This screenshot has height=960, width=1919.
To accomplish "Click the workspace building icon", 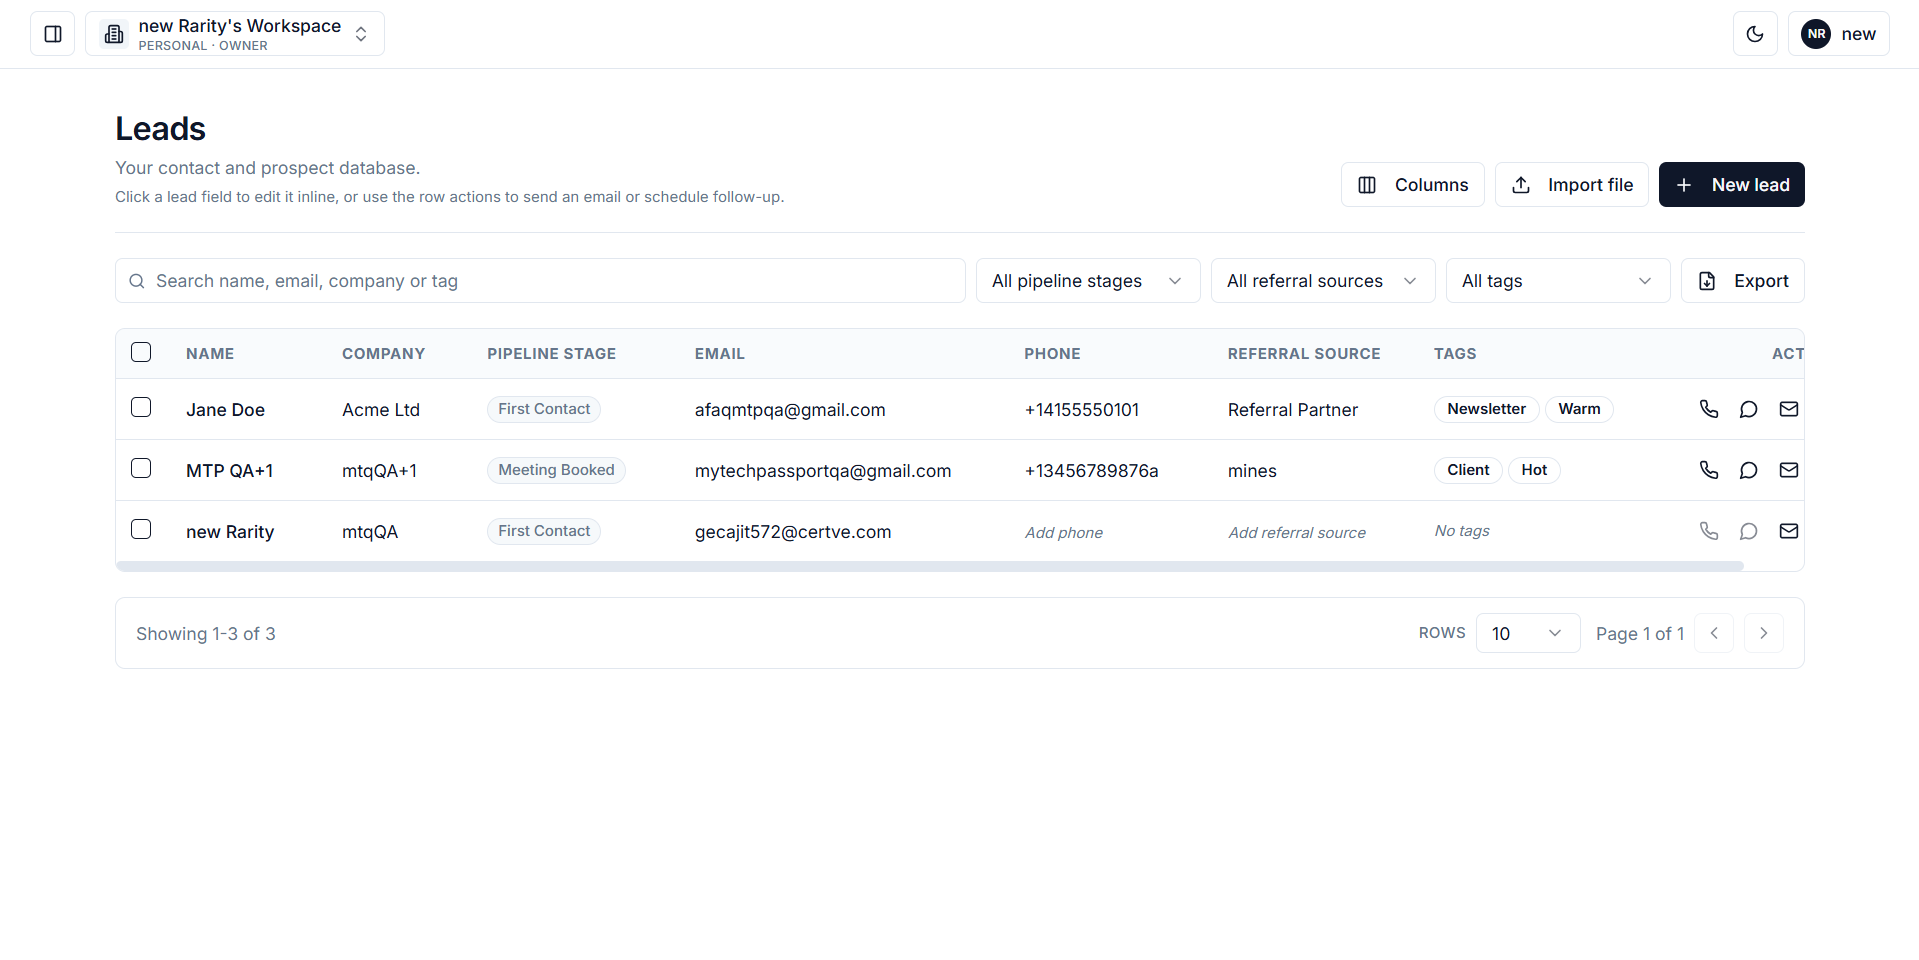I will 114,34.
